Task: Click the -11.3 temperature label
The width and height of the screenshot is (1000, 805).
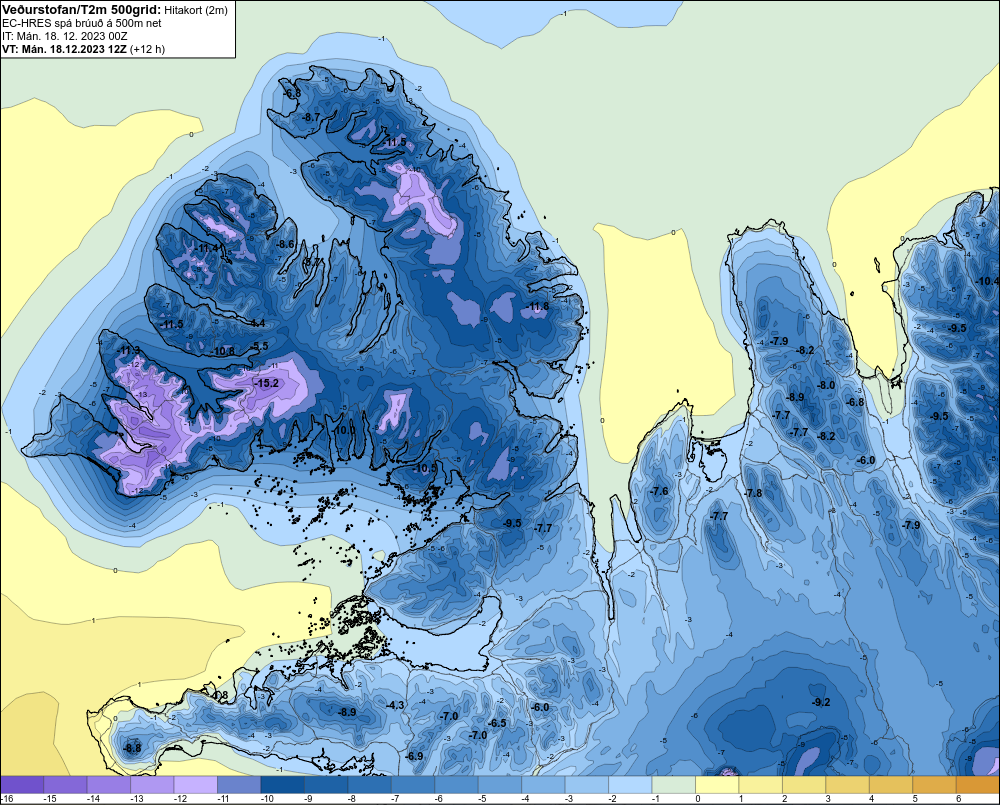Action: click(x=129, y=350)
